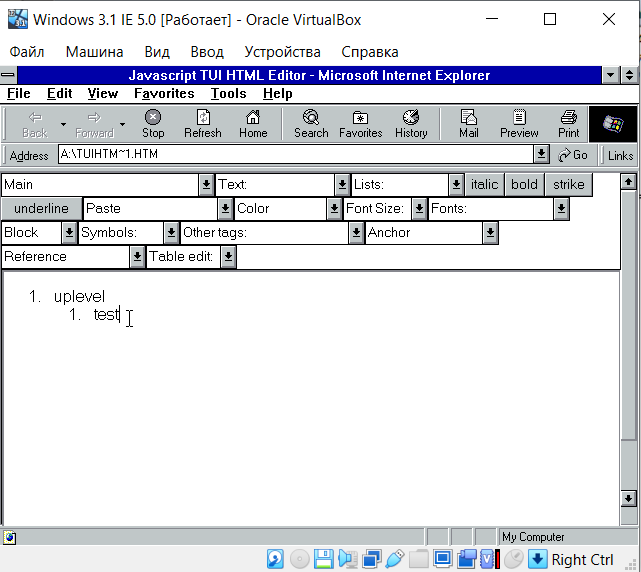The image size is (641, 572).
Task: Click the VirtualBox USB status icon
Action: 395,559
